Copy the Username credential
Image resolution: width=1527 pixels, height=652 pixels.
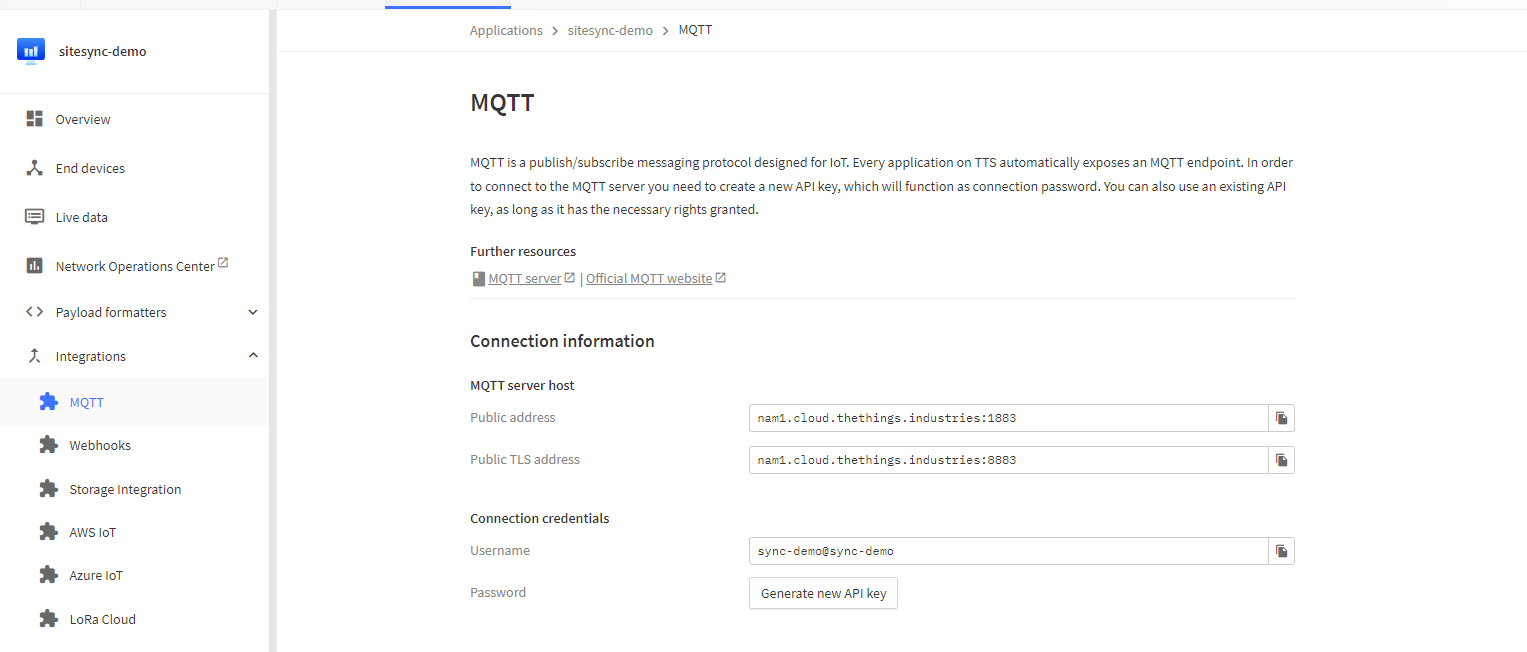point(1281,551)
